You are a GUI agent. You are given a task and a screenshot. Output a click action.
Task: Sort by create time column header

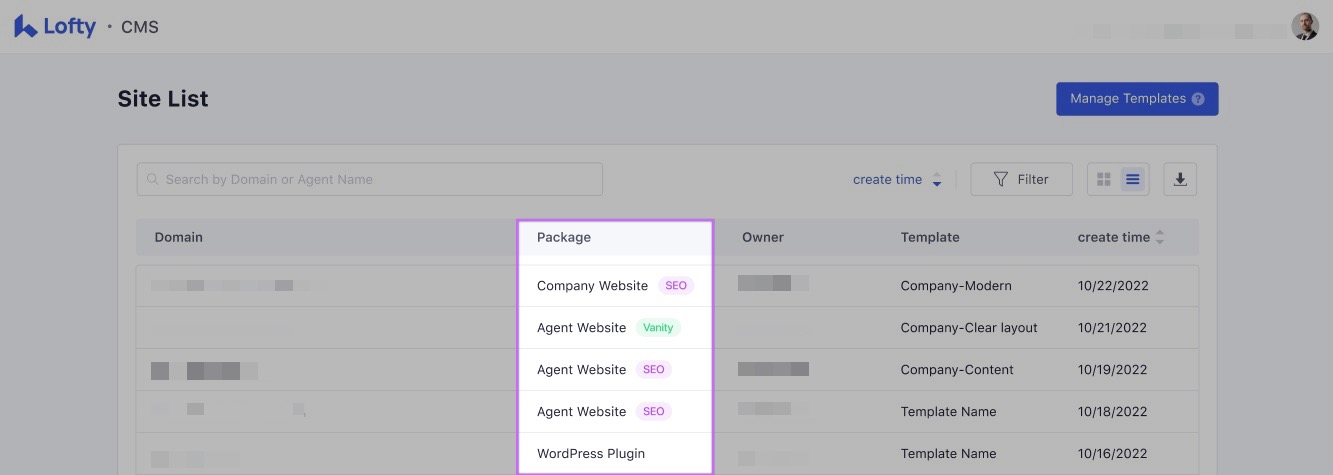[1121, 238]
